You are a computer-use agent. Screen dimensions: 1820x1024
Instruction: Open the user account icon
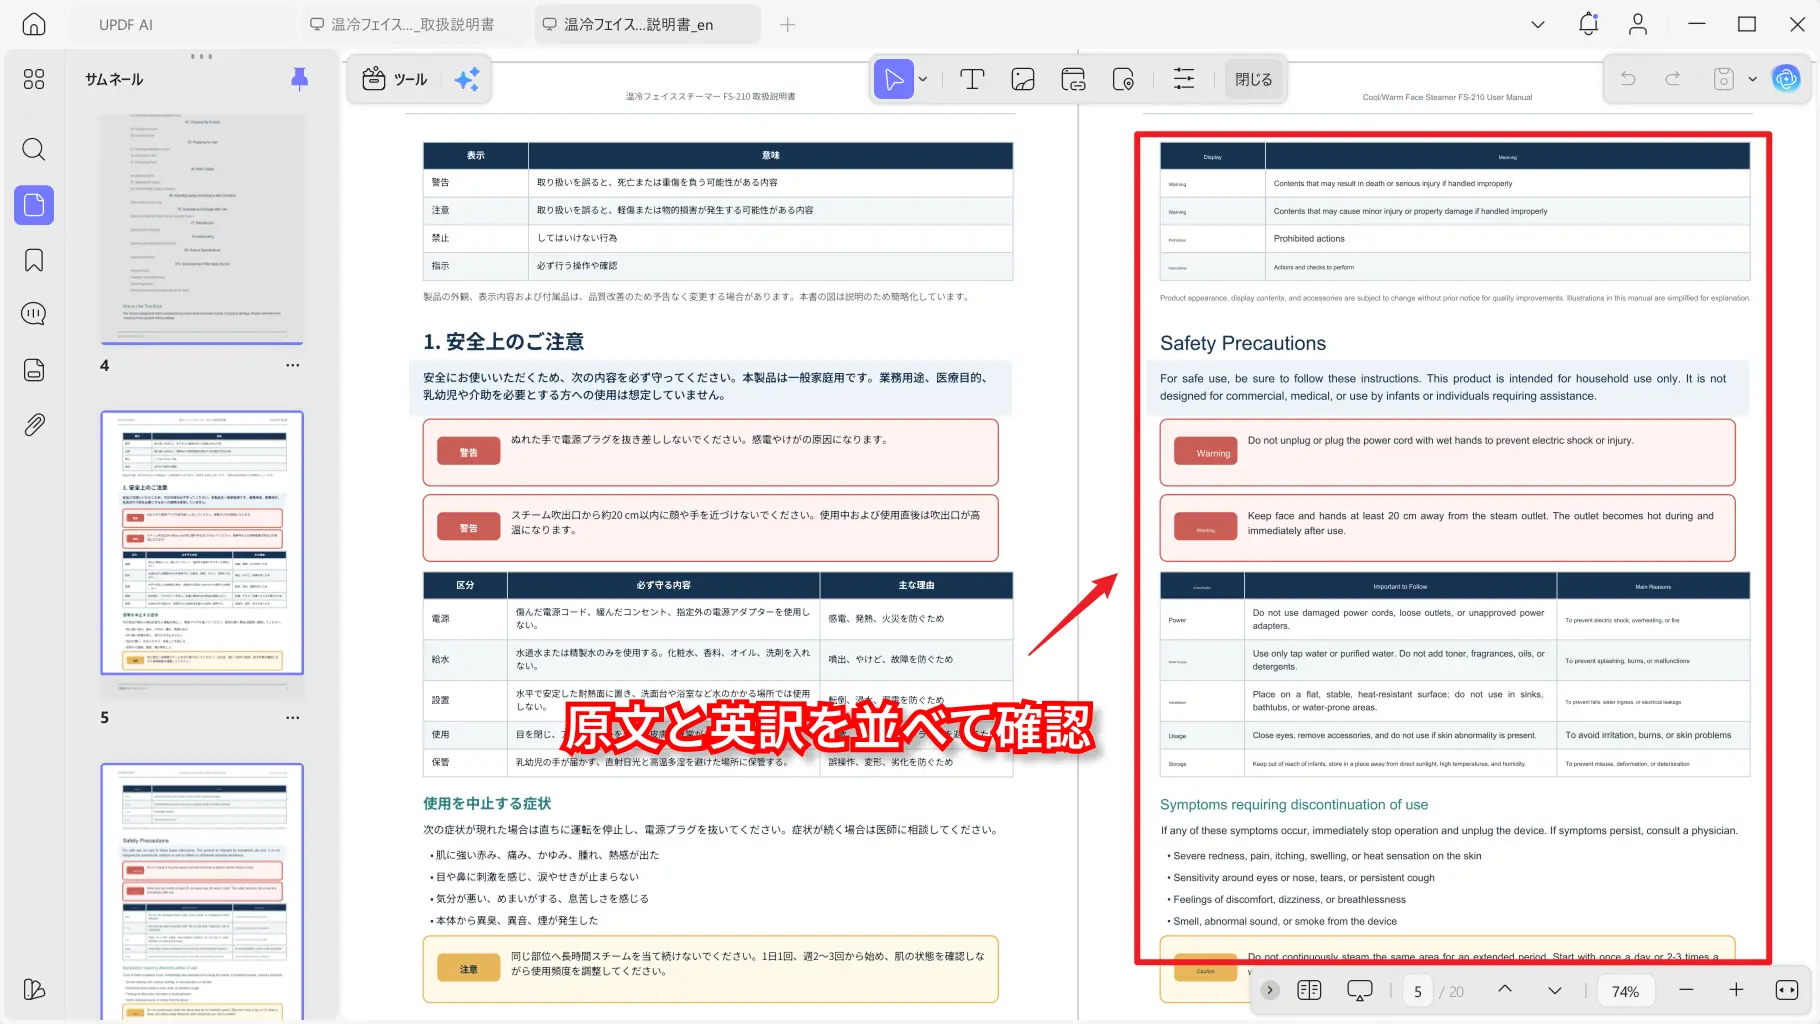click(x=1638, y=24)
